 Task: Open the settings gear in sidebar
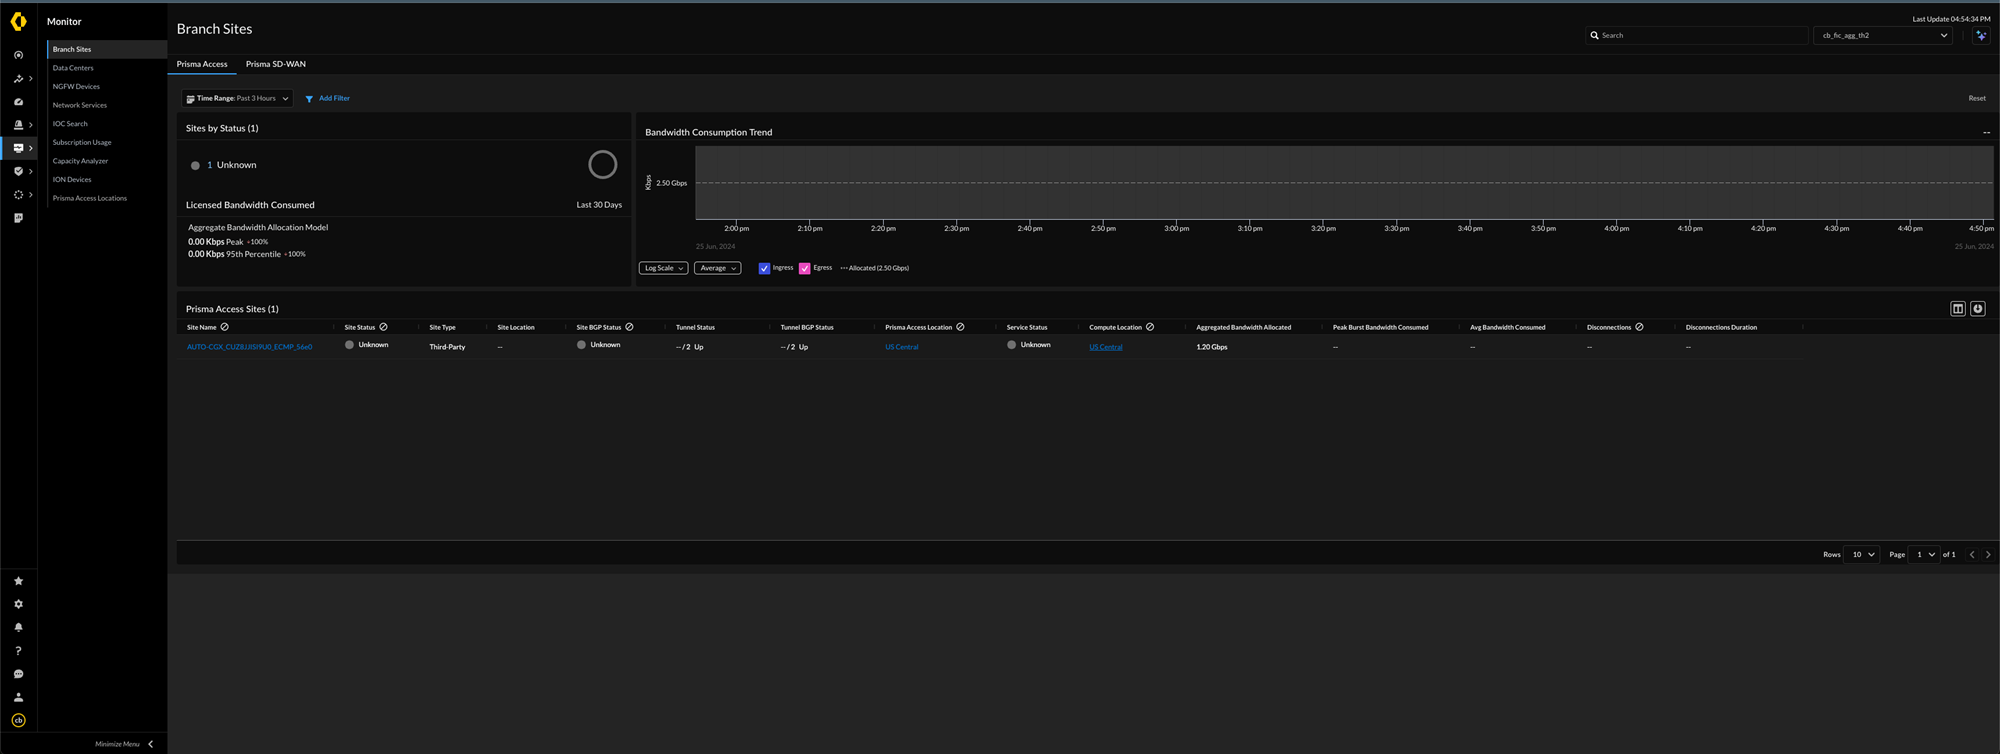[x=18, y=604]
